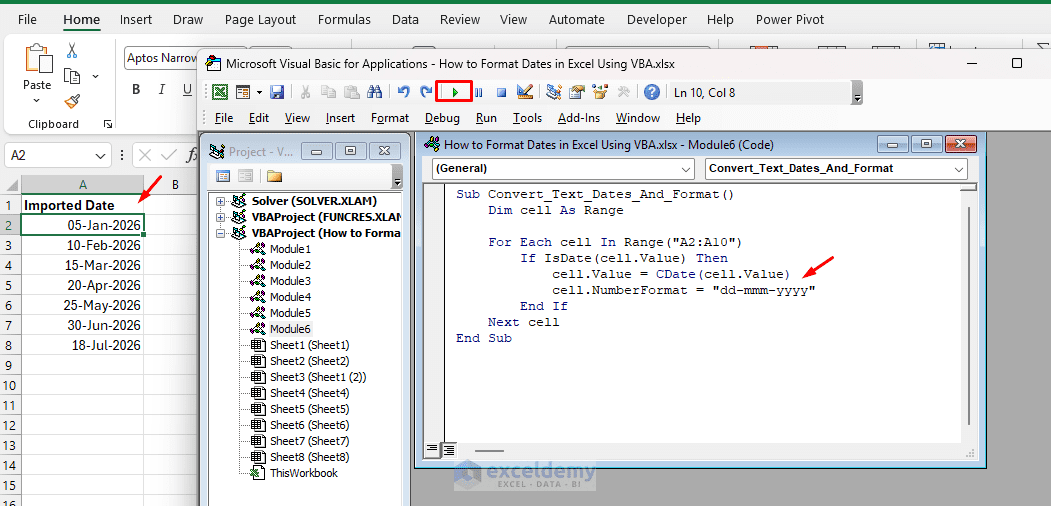Open the Properties Window toolbar icon
1051x506 pixels.
tap(577, 92)
